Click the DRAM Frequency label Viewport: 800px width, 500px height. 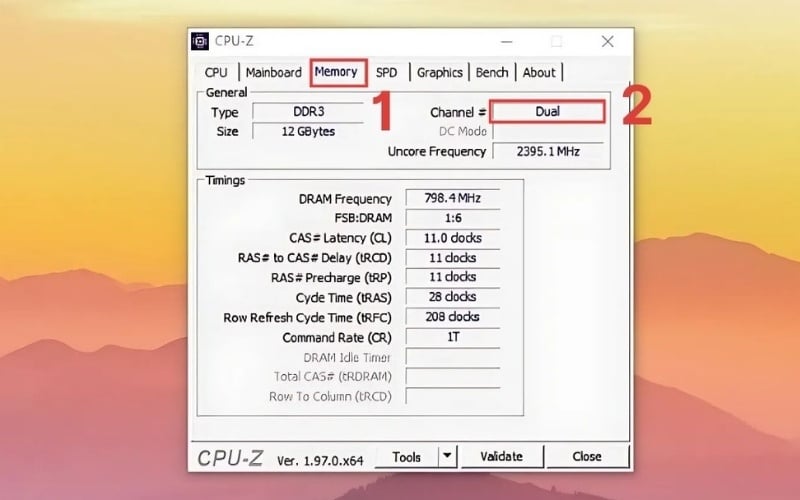pos(345,199)
